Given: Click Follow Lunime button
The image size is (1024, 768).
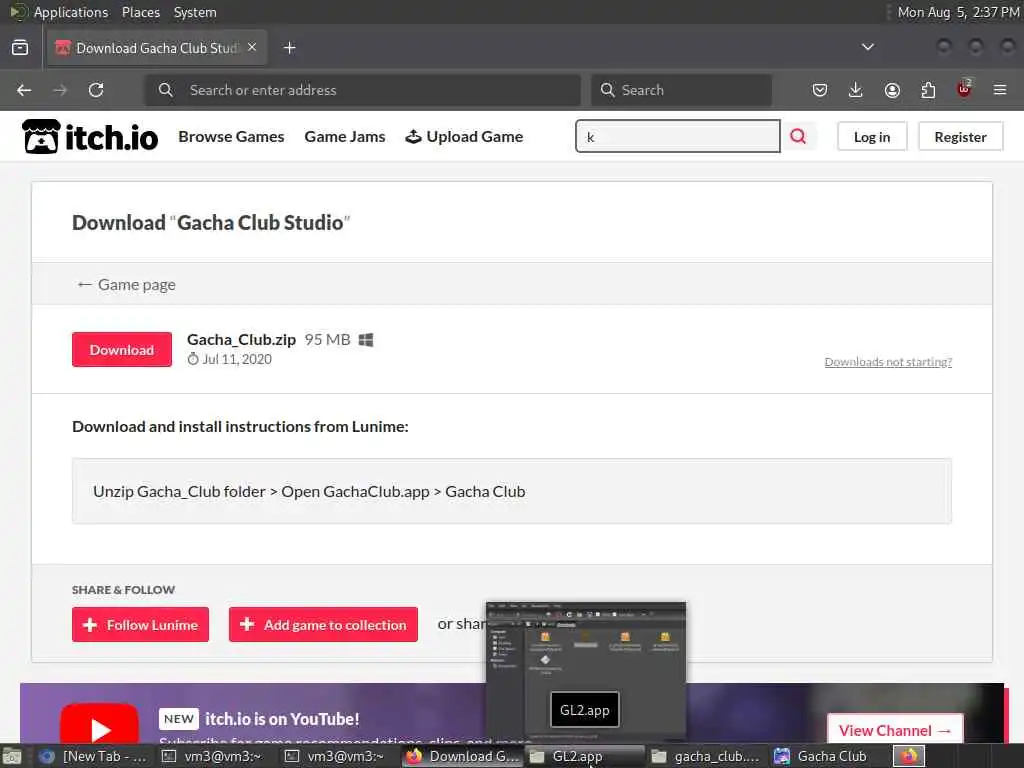Looking at the screenshot, I should tap(140, 624).
